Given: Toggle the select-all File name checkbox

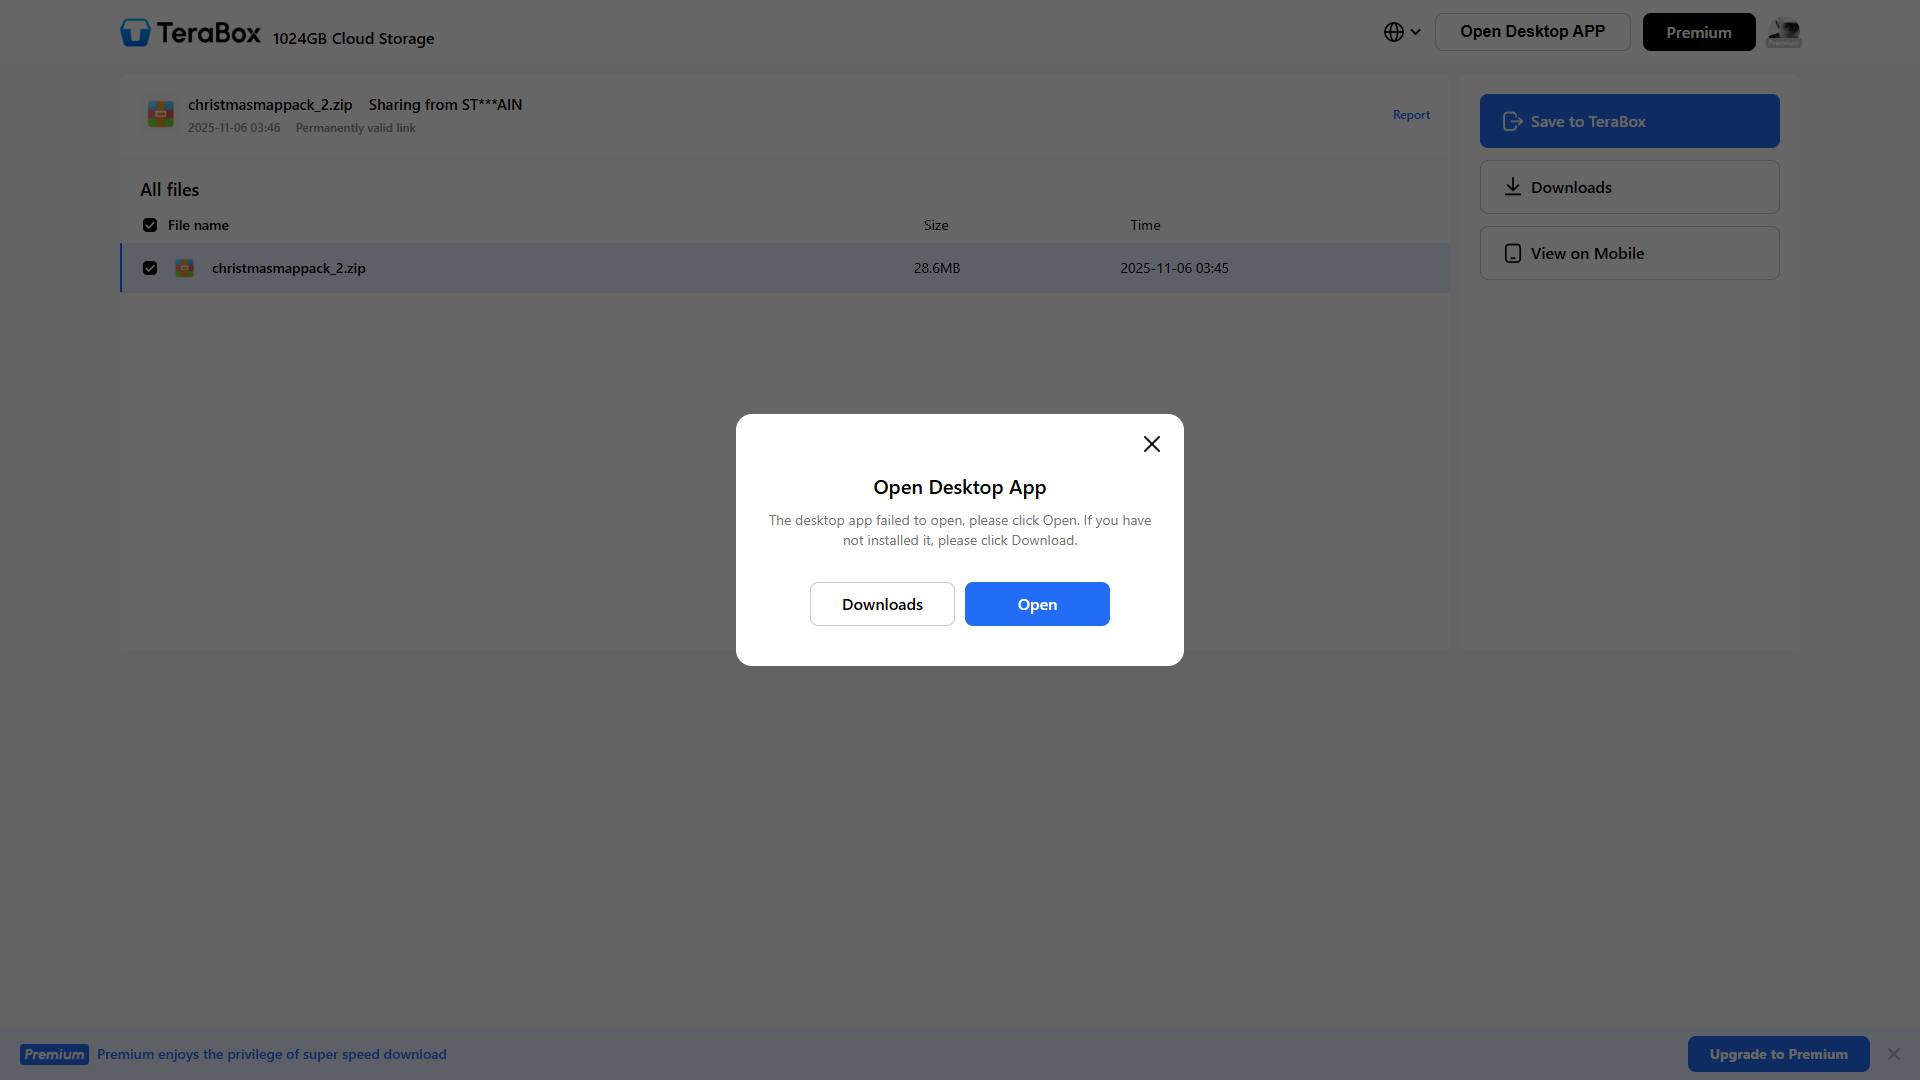Looking at the screenshot, I should 150,225.
